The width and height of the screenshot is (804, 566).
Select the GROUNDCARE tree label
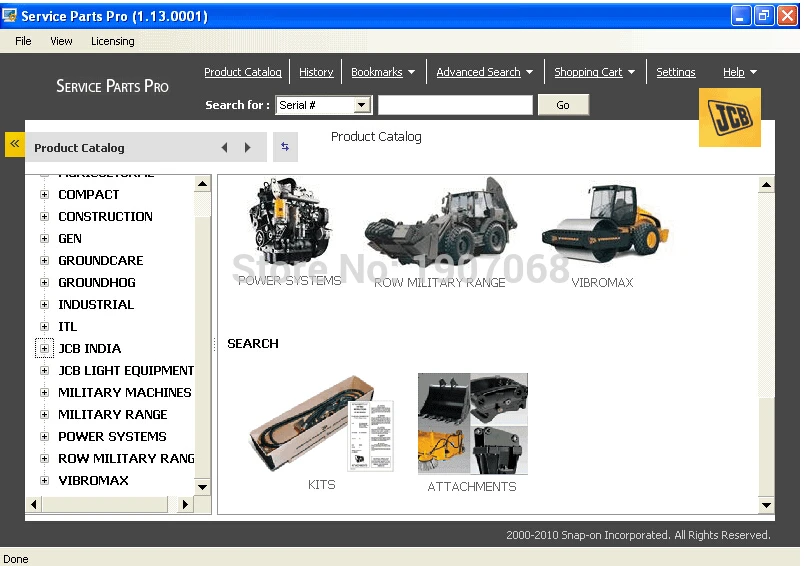[x=101, y=261]
